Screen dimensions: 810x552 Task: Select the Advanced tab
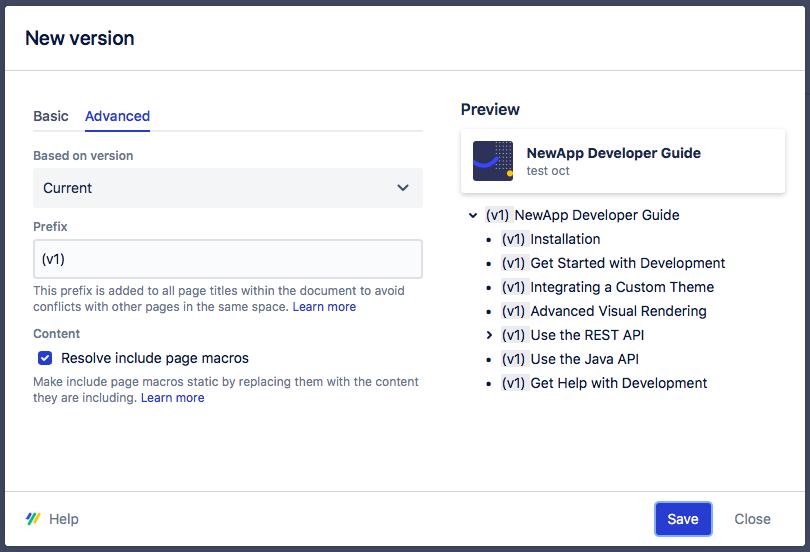click(x=117, y=116)
